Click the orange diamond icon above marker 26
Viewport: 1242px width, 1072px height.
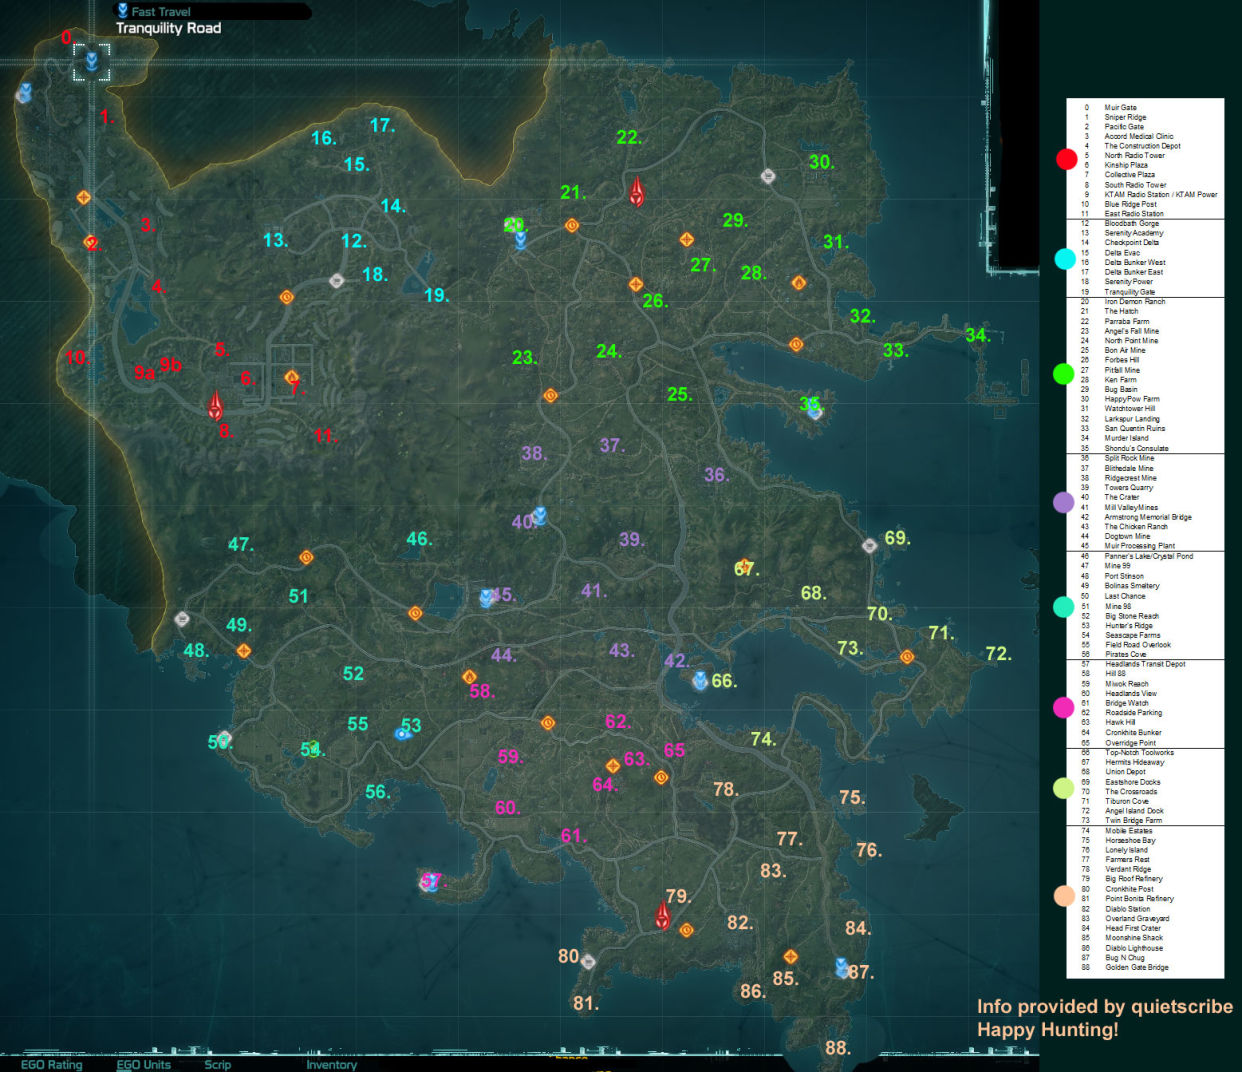tap(635, 284)
